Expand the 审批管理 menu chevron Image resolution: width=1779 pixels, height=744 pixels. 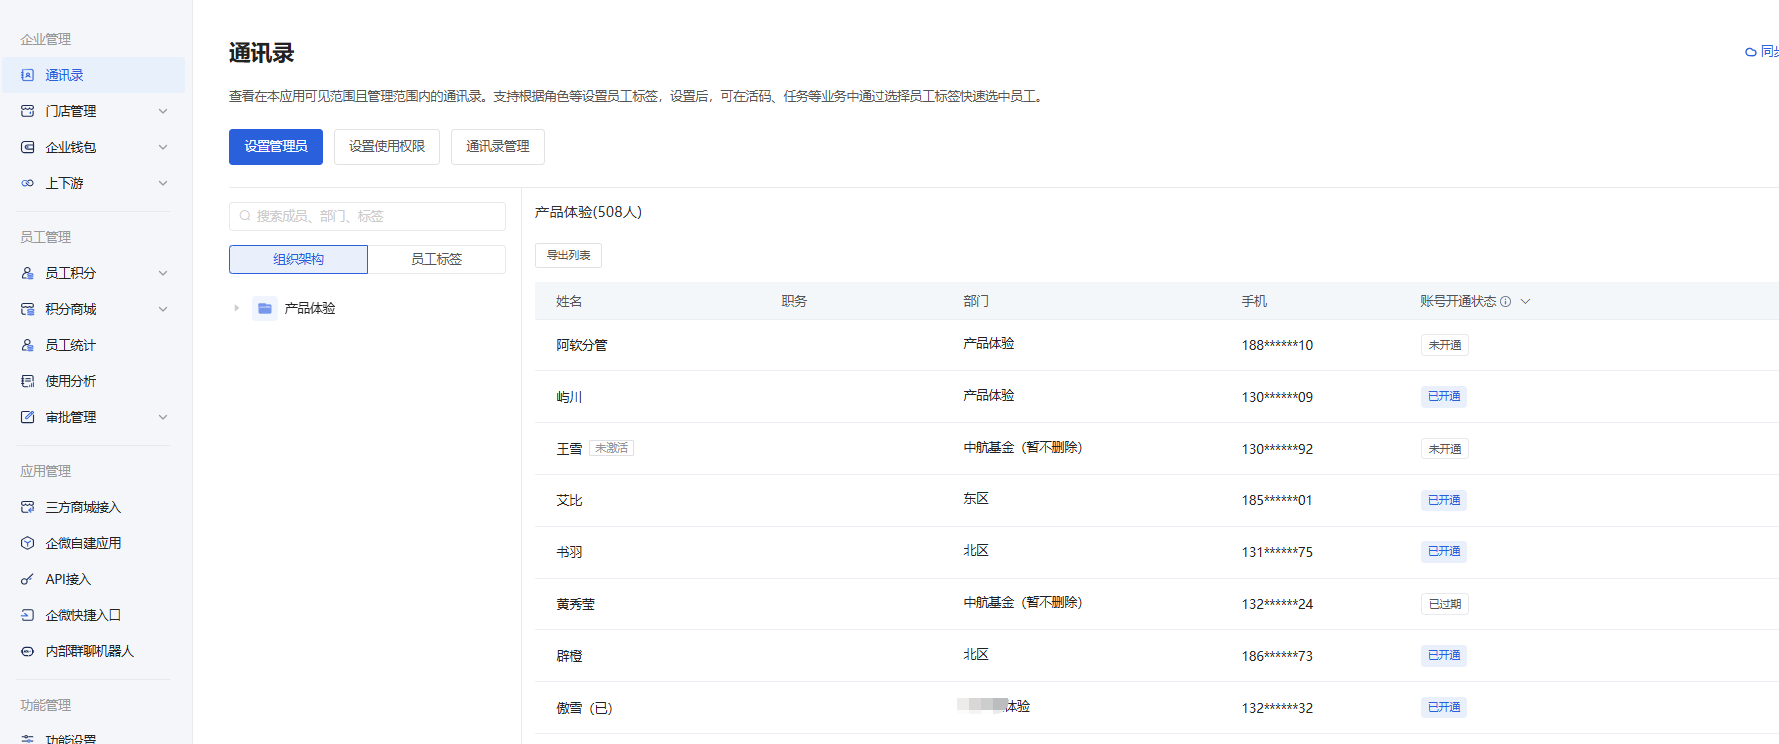point(163,417)
